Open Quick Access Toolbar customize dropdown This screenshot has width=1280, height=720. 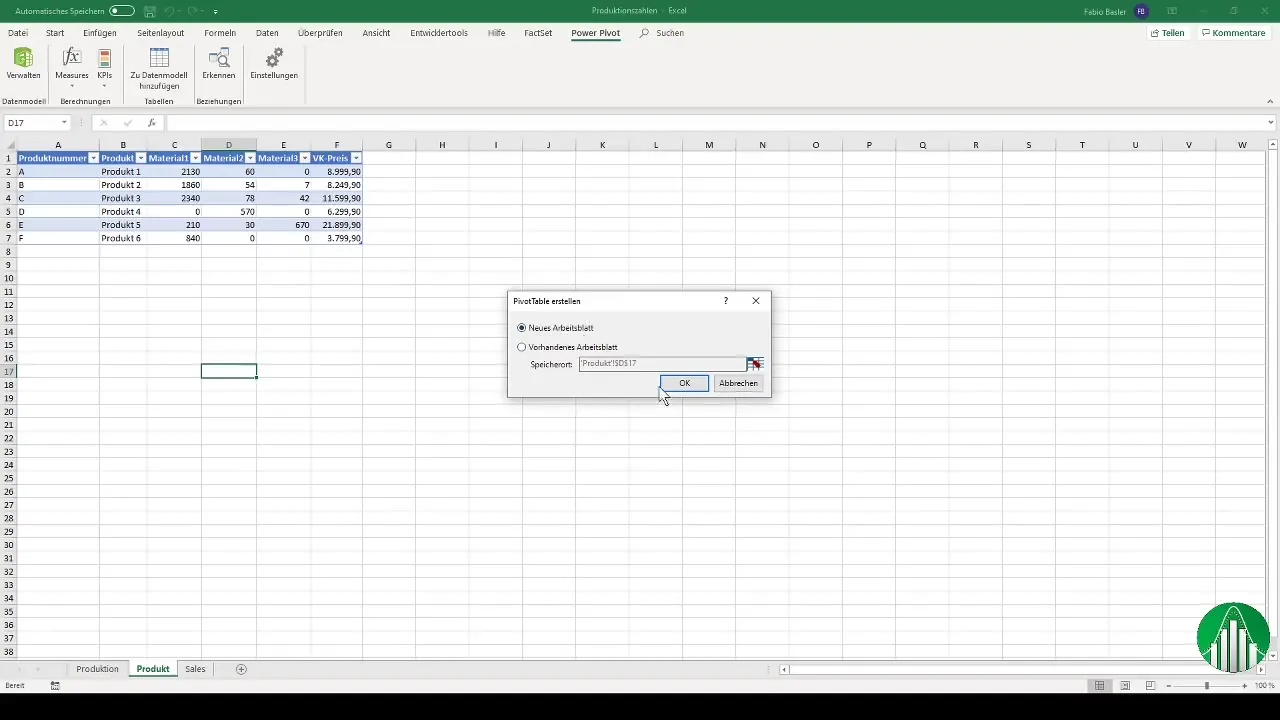point(216,11)
